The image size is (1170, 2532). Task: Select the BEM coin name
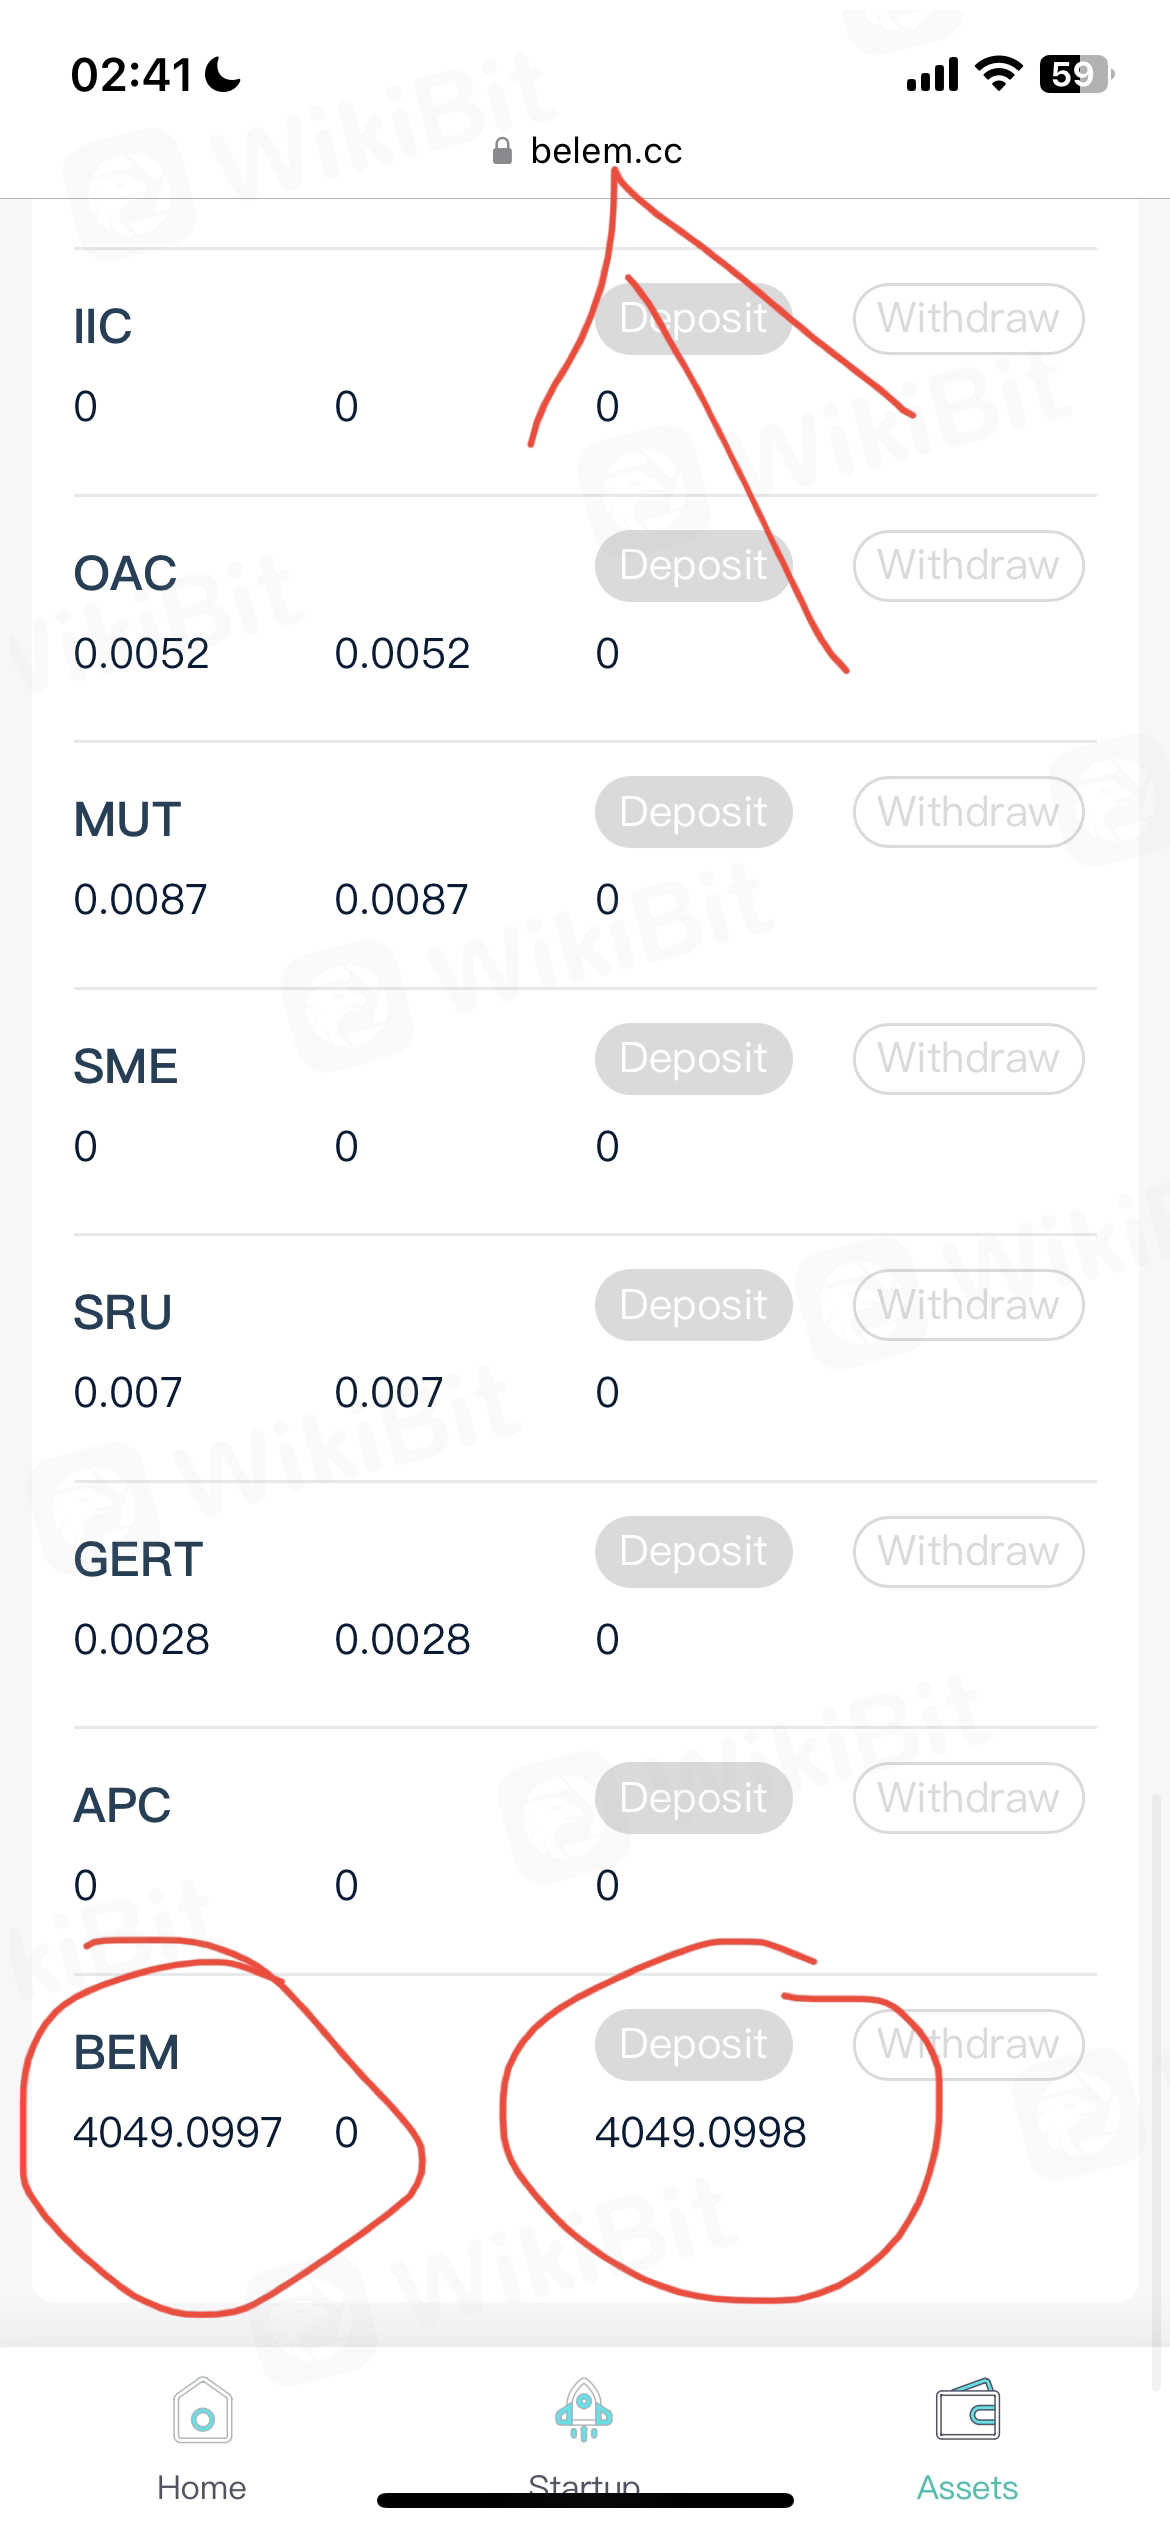point(126,2052)
